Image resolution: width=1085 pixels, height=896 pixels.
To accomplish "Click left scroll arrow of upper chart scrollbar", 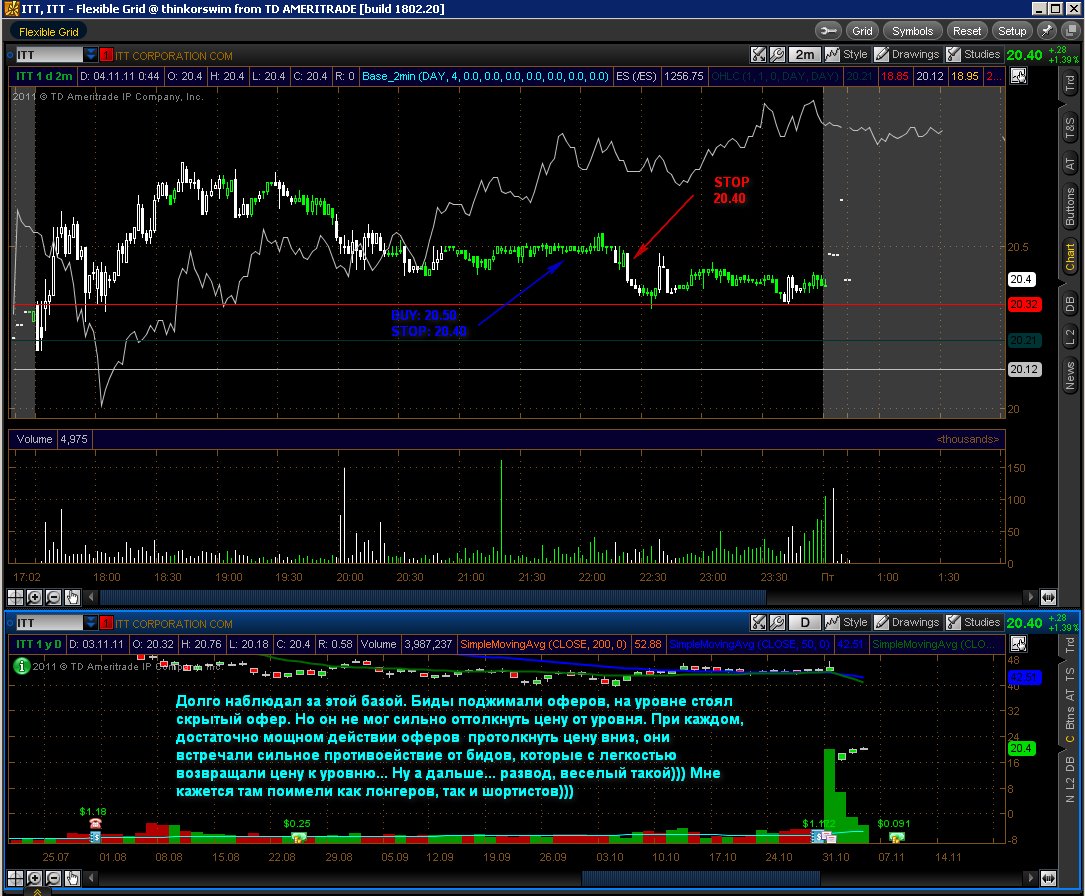I will pos(91,597).
